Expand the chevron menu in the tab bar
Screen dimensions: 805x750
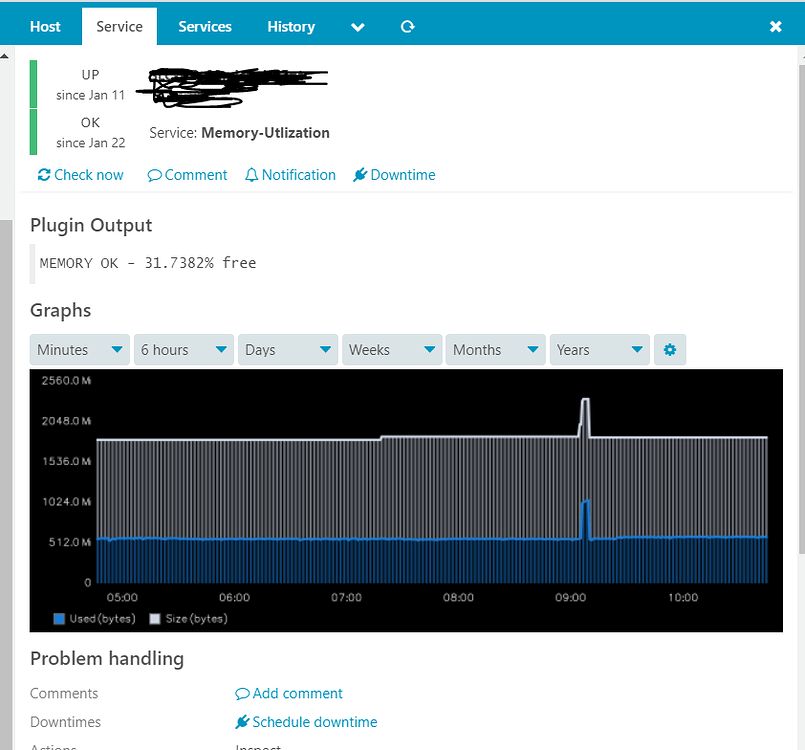pyautogui.click(x=357, y=26)
